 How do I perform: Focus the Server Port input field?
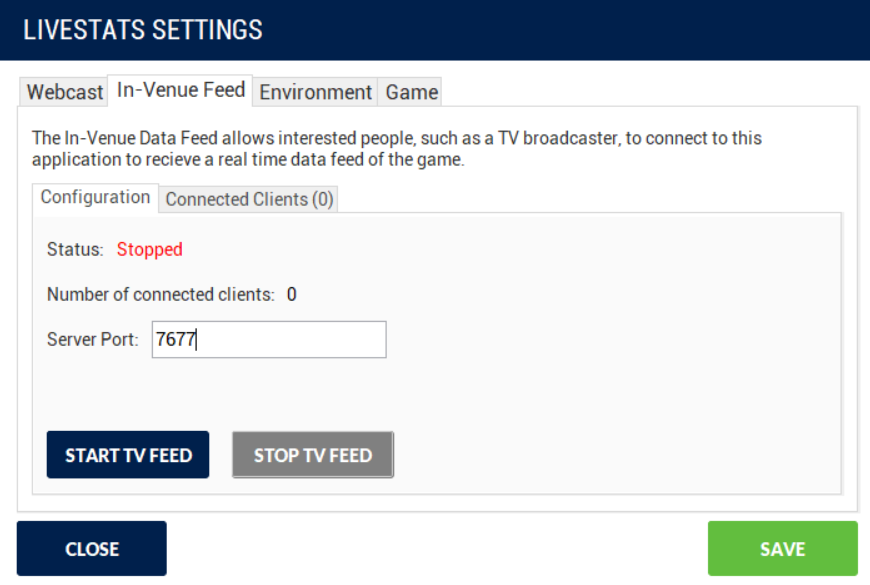pyautogui.click(x=268, y=340)
